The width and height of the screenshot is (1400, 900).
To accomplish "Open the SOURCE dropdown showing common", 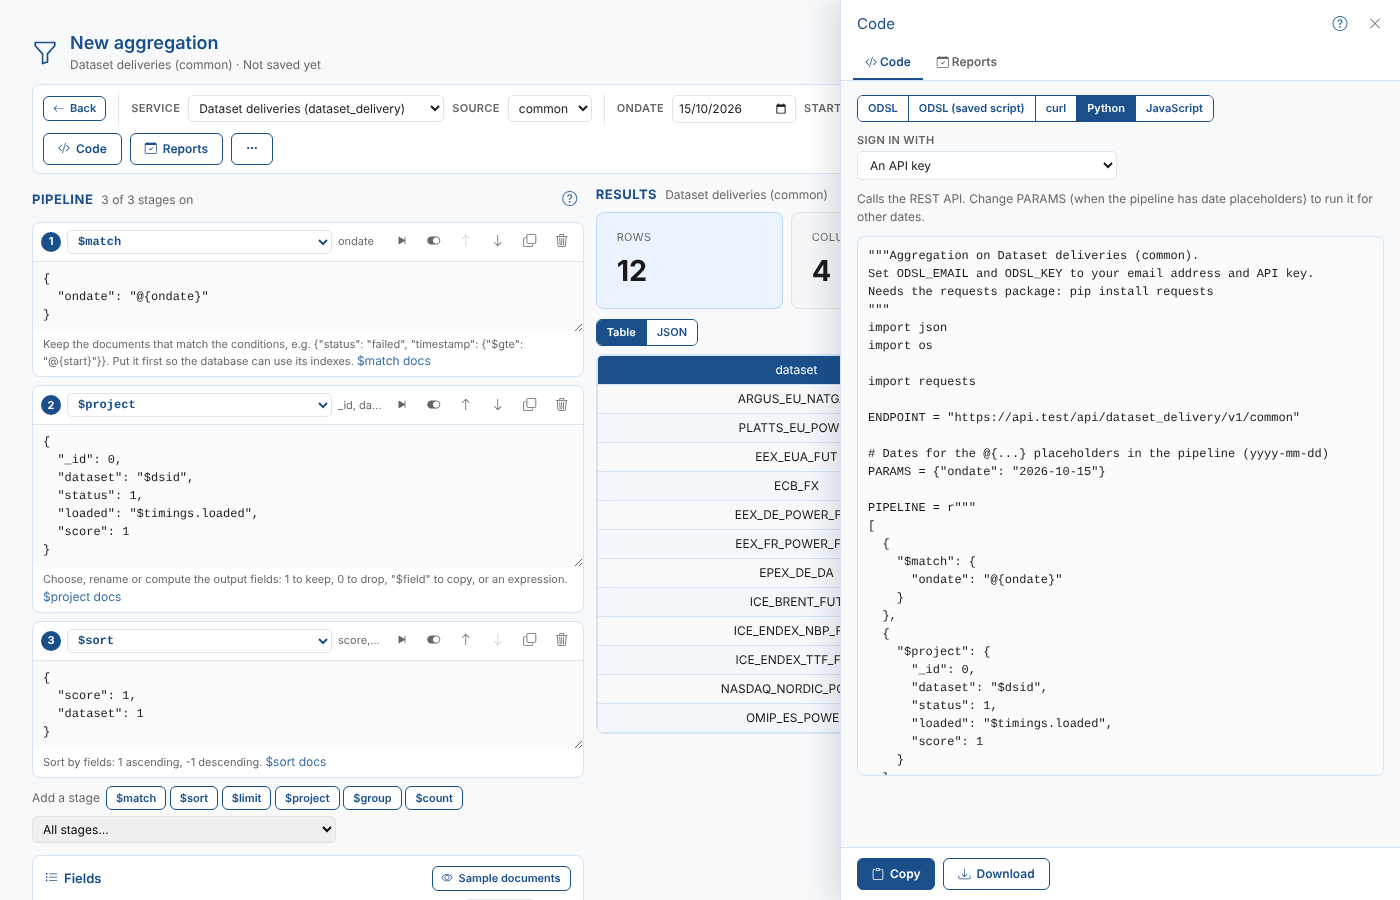I will [550, 108].
